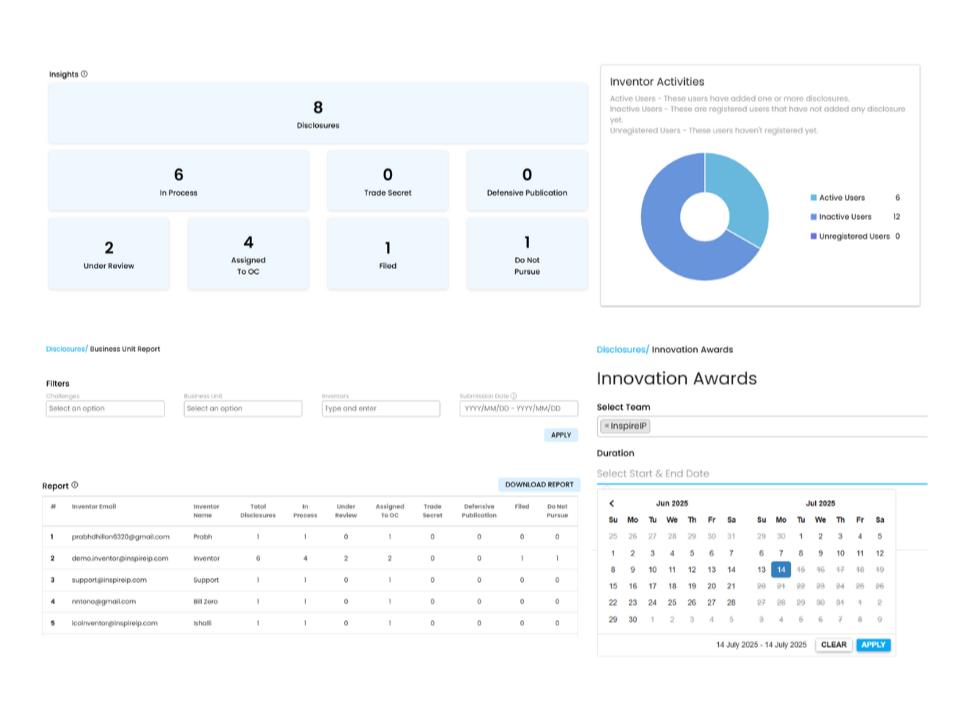Select July 14 in the calendar
960x720 pixels.
click(x=781, y=569)
